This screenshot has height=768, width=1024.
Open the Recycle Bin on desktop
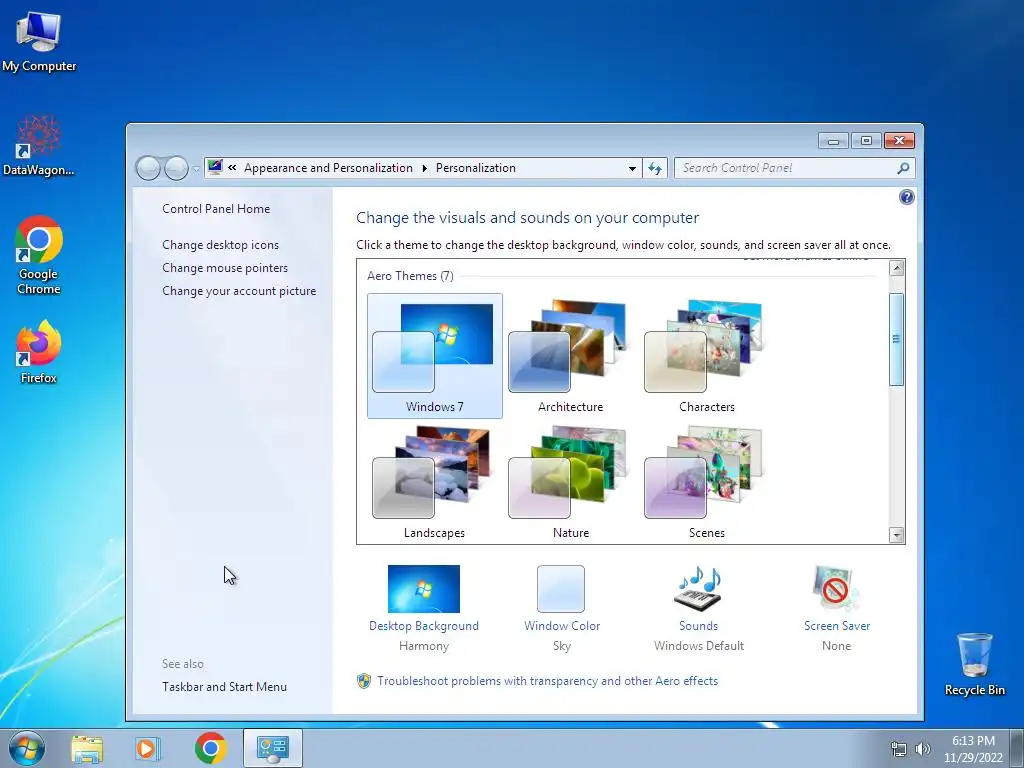click(974, 664)
